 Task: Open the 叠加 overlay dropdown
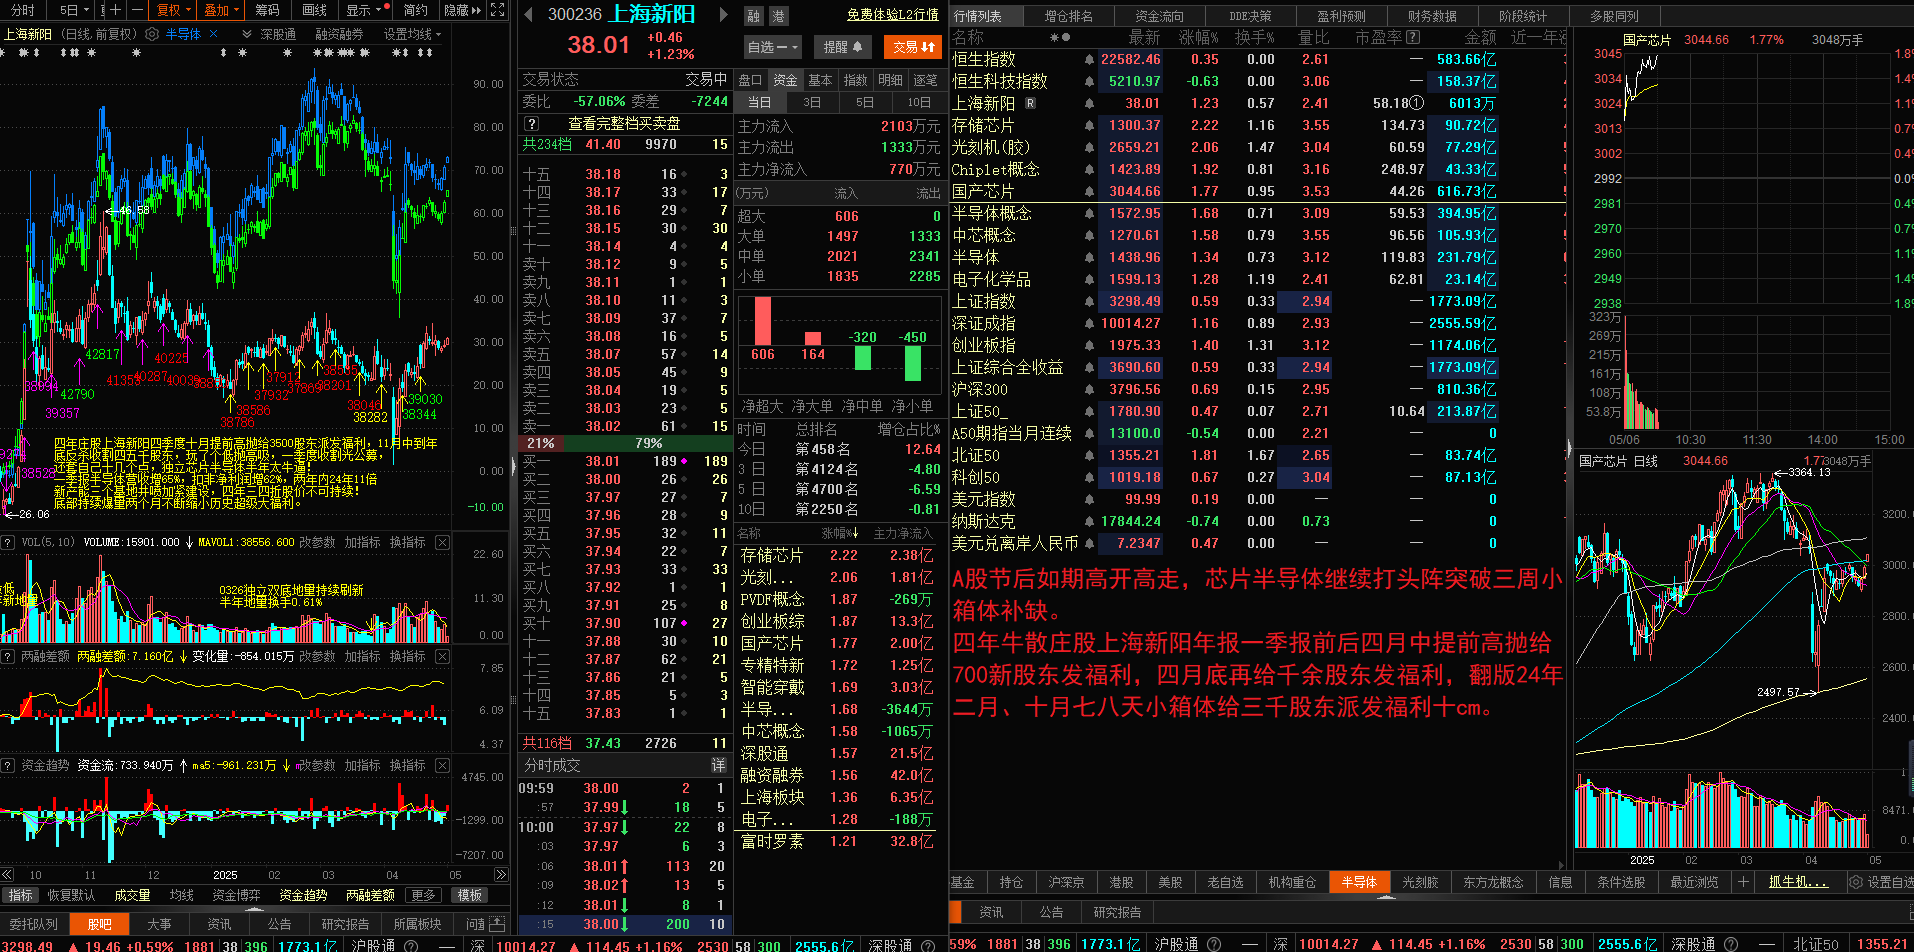tap(221, 10)
